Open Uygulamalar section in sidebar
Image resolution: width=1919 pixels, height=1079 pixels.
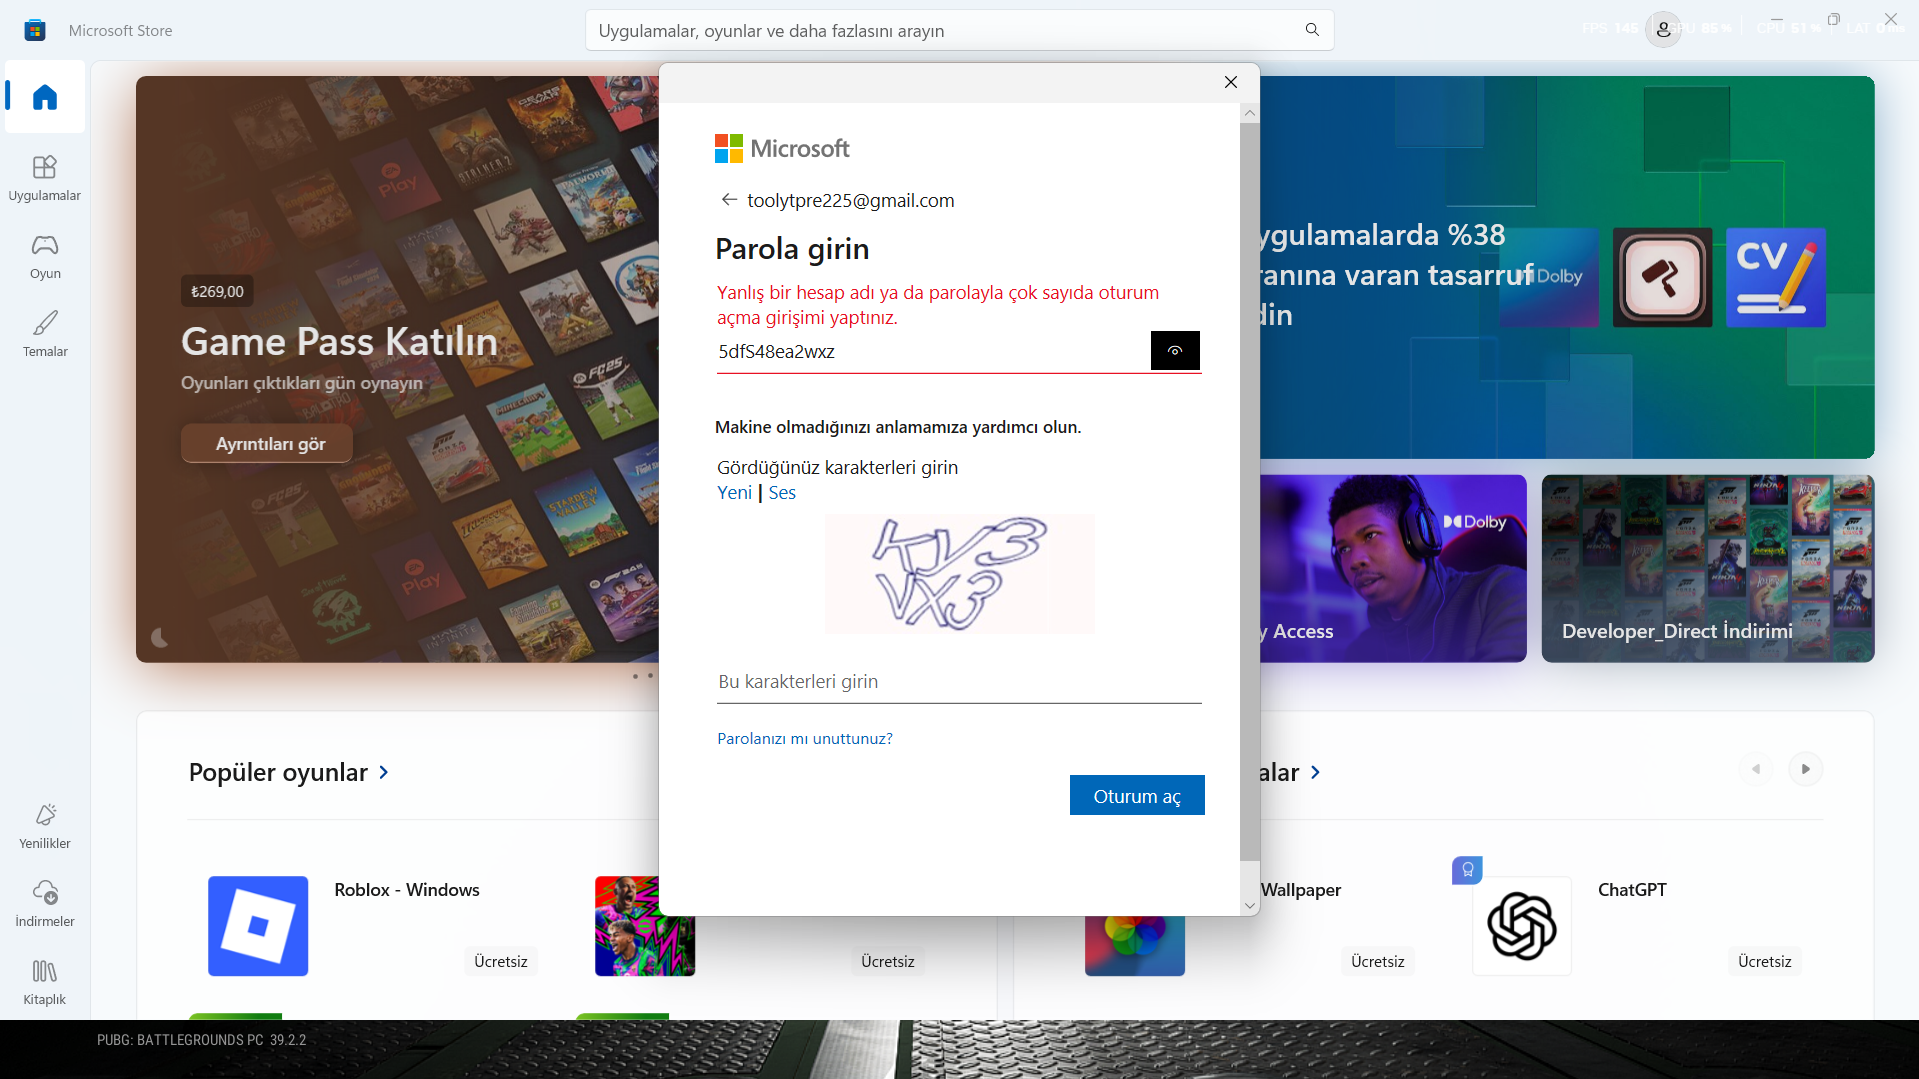click(x=45, y=178)
